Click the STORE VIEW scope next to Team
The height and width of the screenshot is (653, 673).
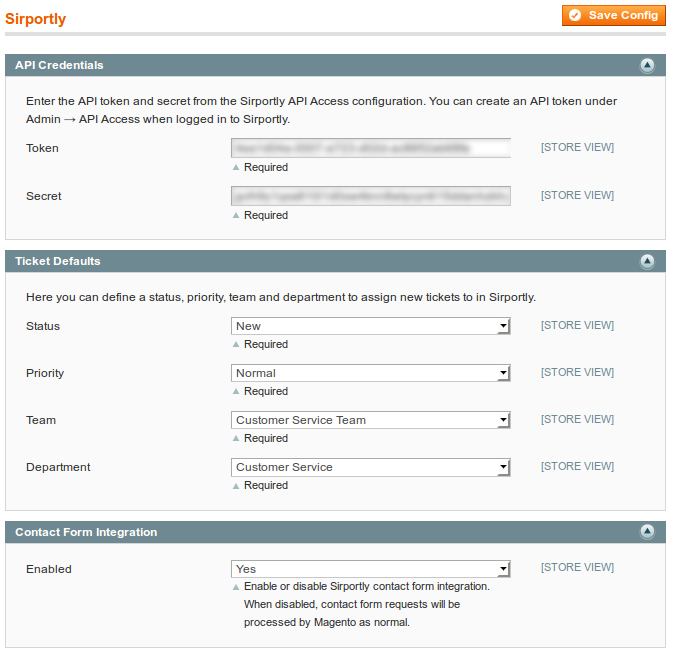[x=577, y=419]
